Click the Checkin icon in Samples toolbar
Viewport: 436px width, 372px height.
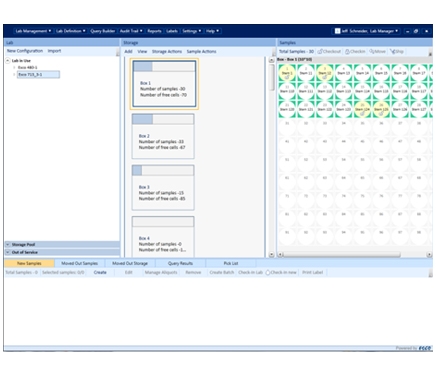347,51
